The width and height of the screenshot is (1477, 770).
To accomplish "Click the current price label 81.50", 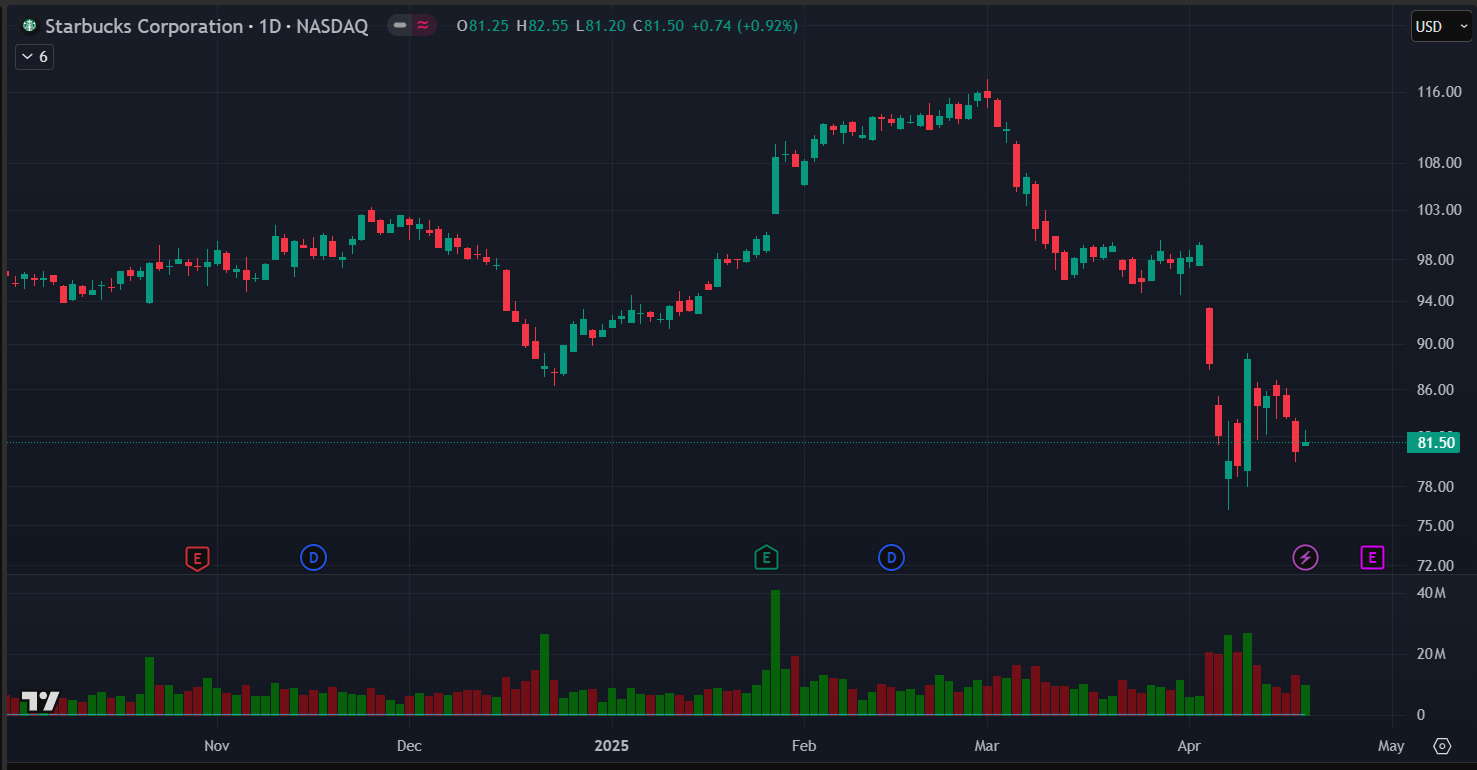I will [x=1433, y=442].
